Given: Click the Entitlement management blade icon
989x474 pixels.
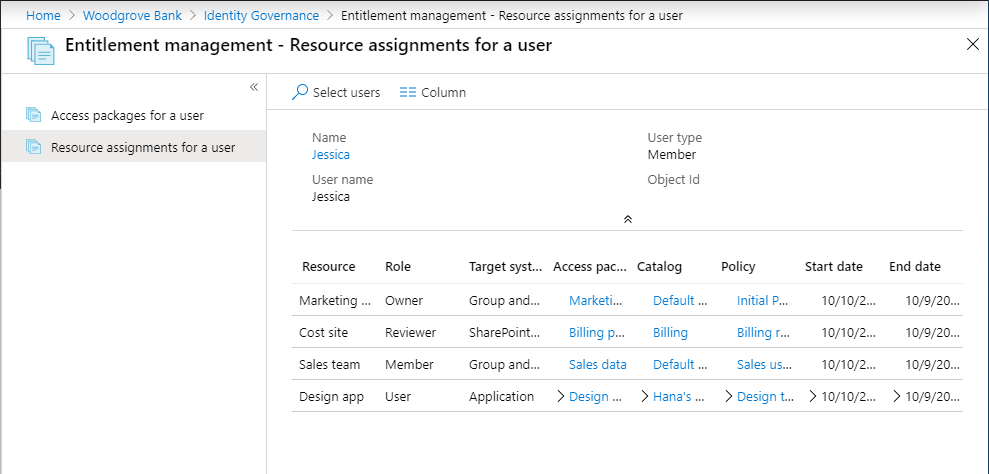Looking at the screenshot, I should click(41, 49).
